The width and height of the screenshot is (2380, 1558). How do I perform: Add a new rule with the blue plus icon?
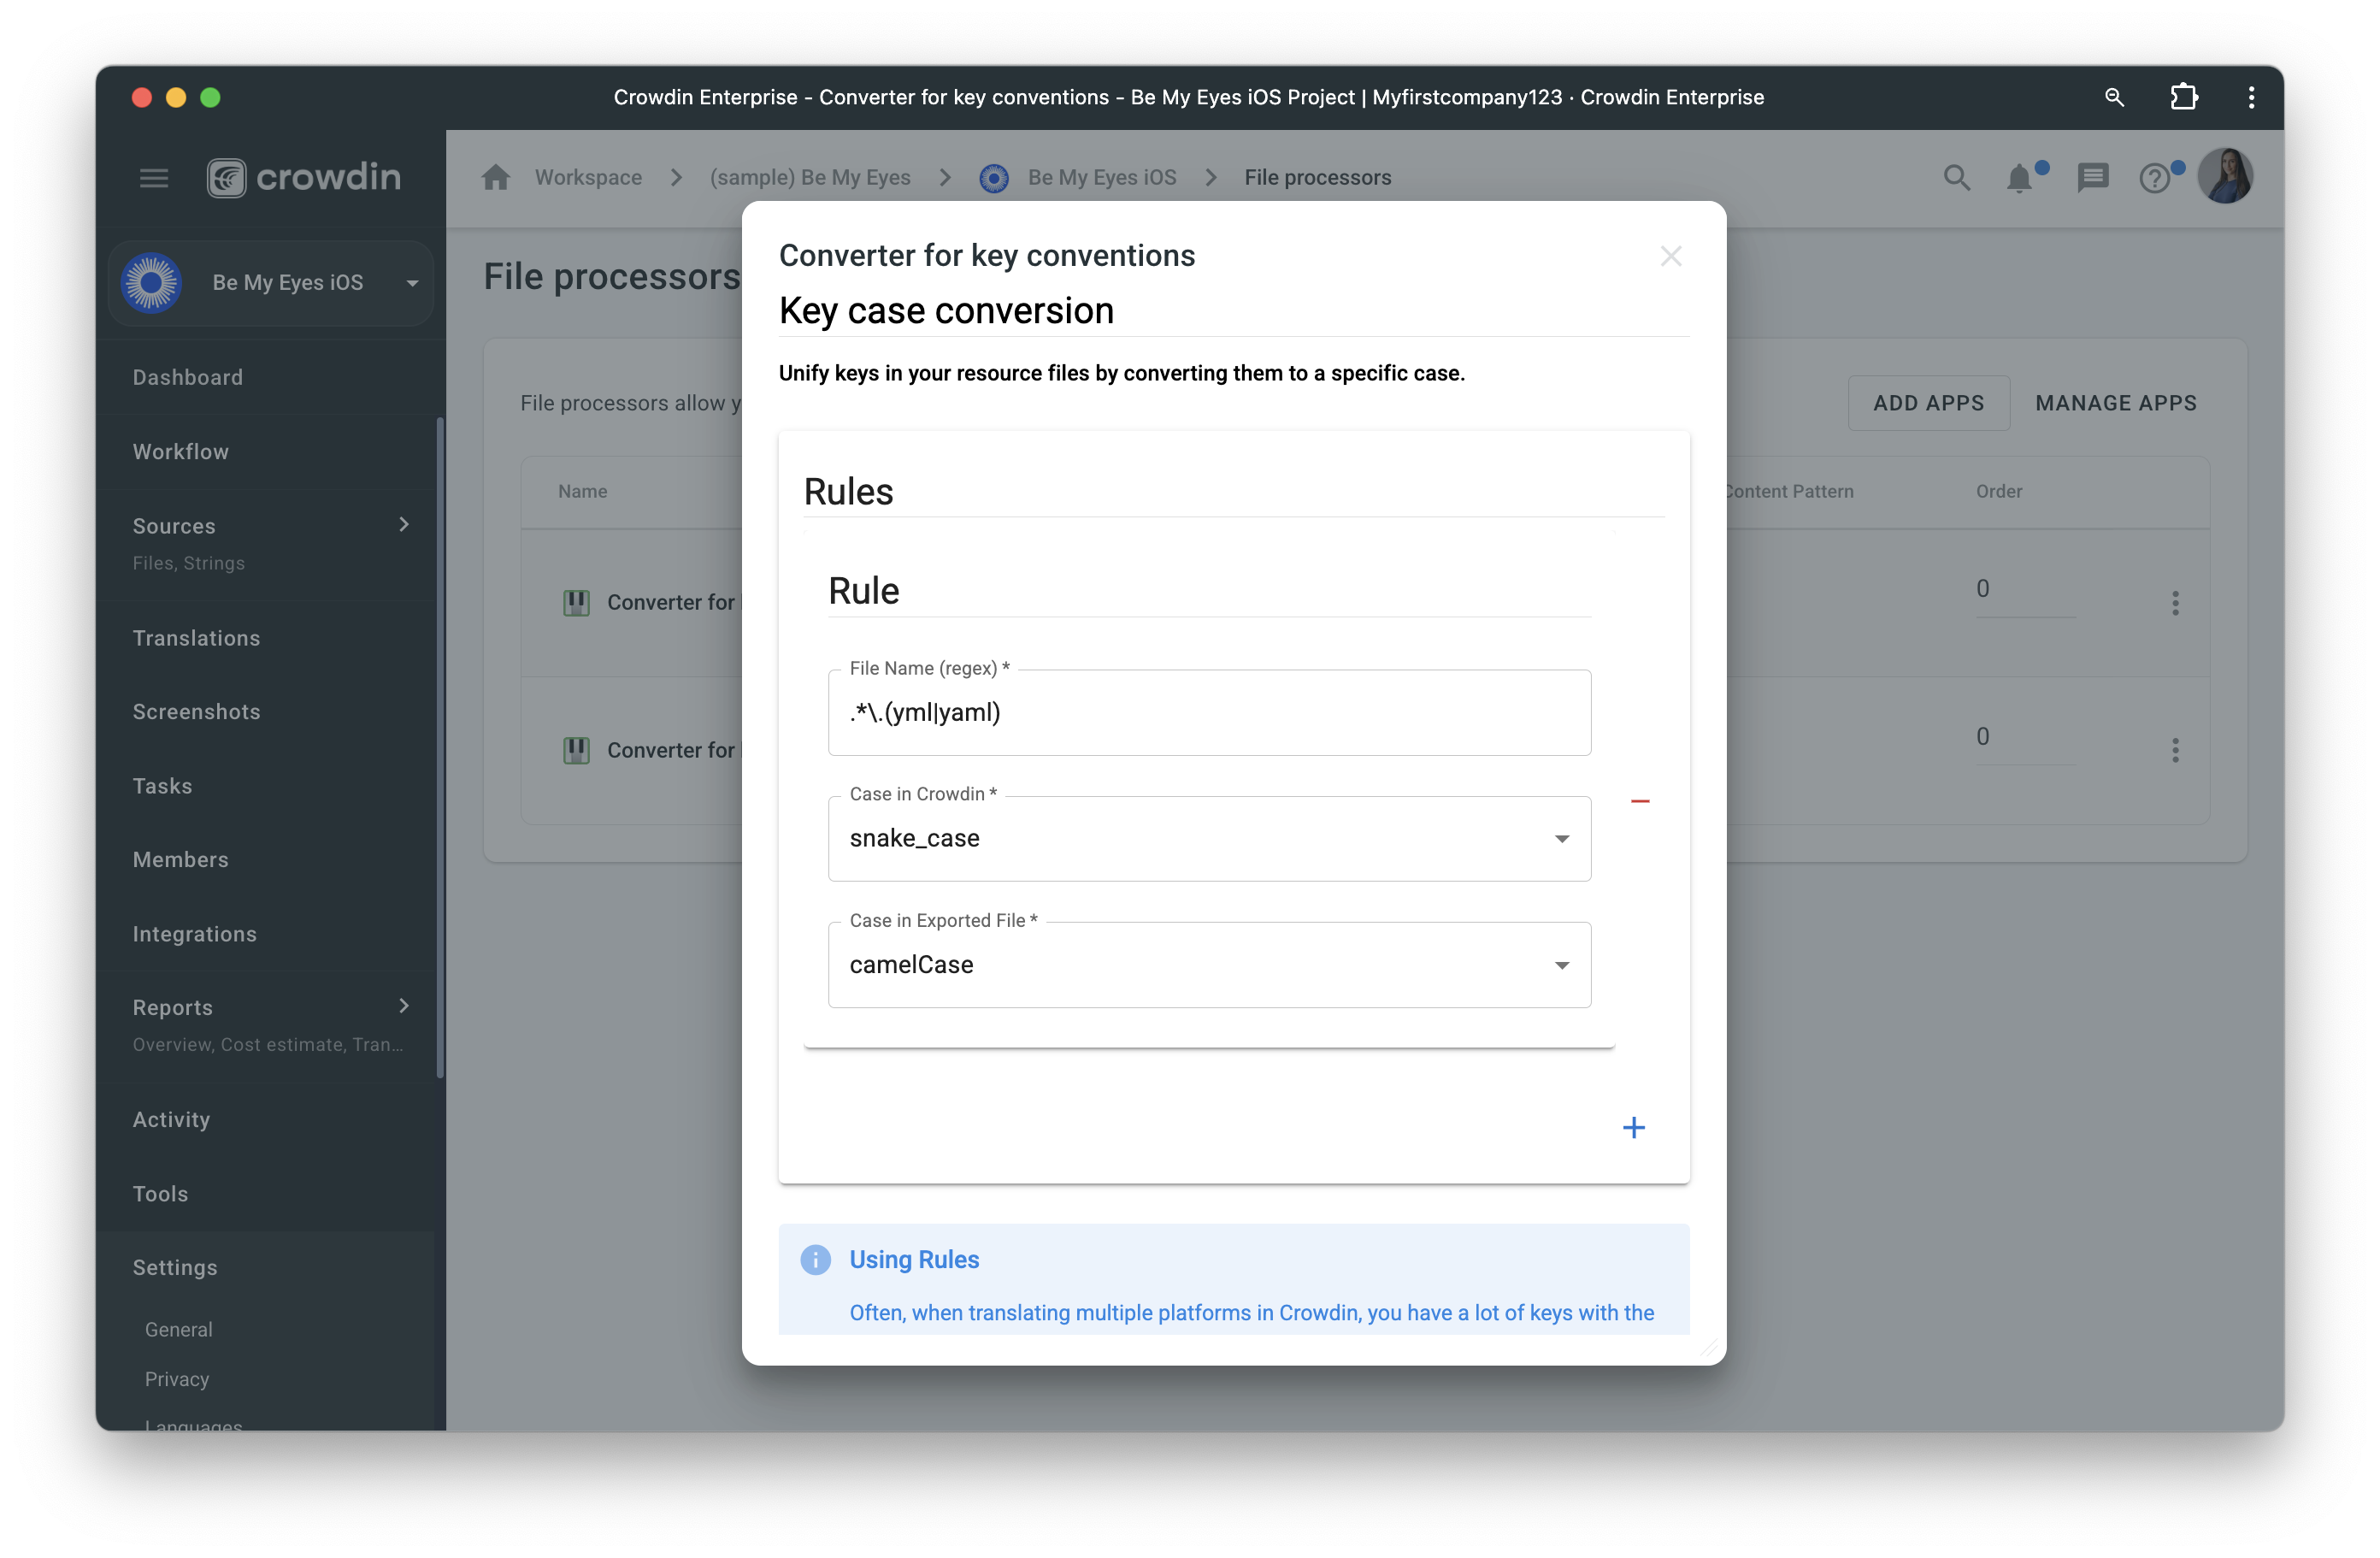pos(1634,1128)
